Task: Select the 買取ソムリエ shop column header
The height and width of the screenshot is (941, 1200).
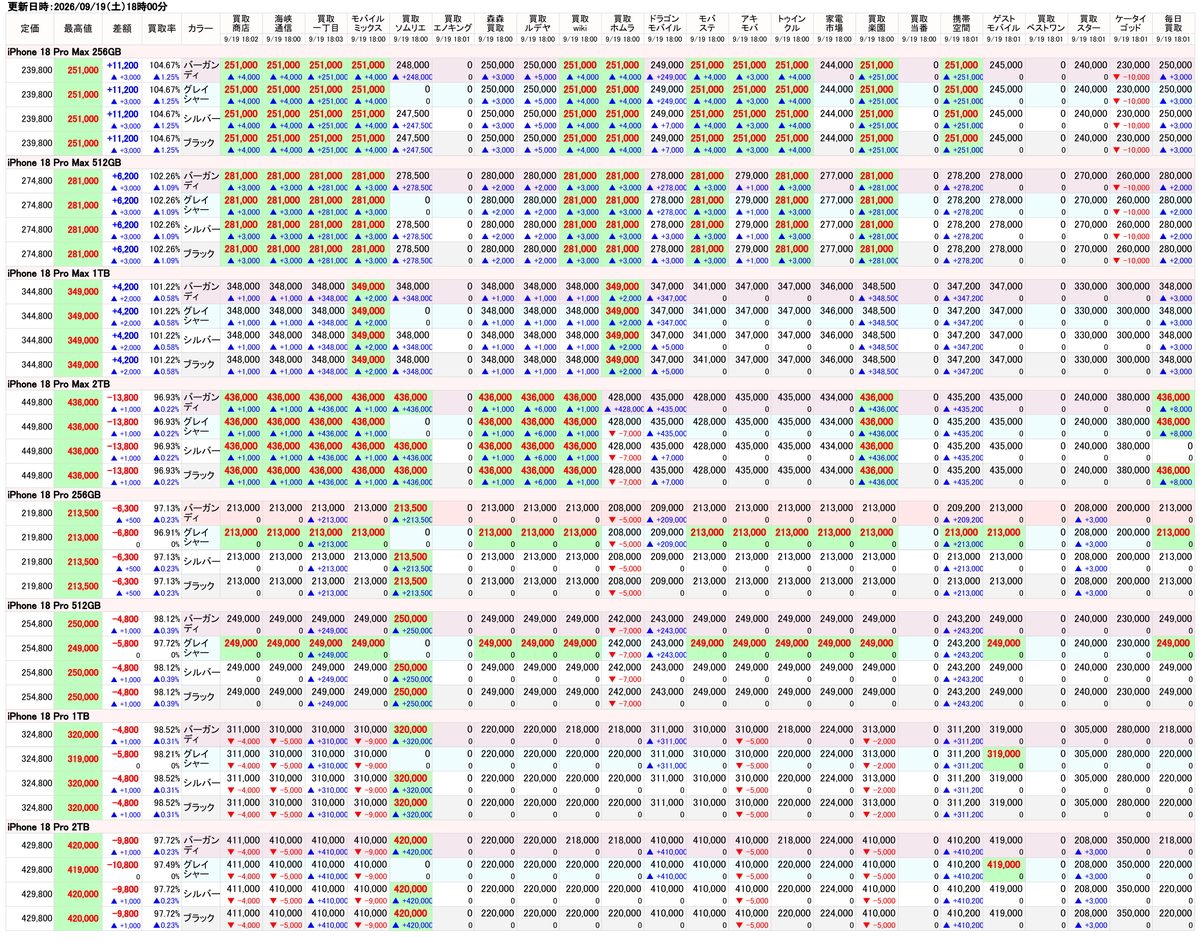Action: (x=410, y=24)
